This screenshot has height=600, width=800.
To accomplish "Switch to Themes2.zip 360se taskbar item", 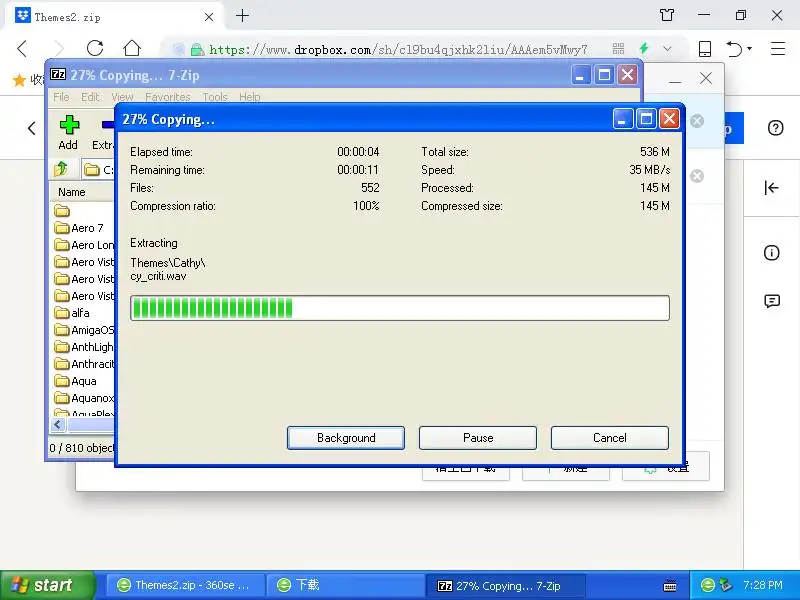I will click(x=185, y=585).
